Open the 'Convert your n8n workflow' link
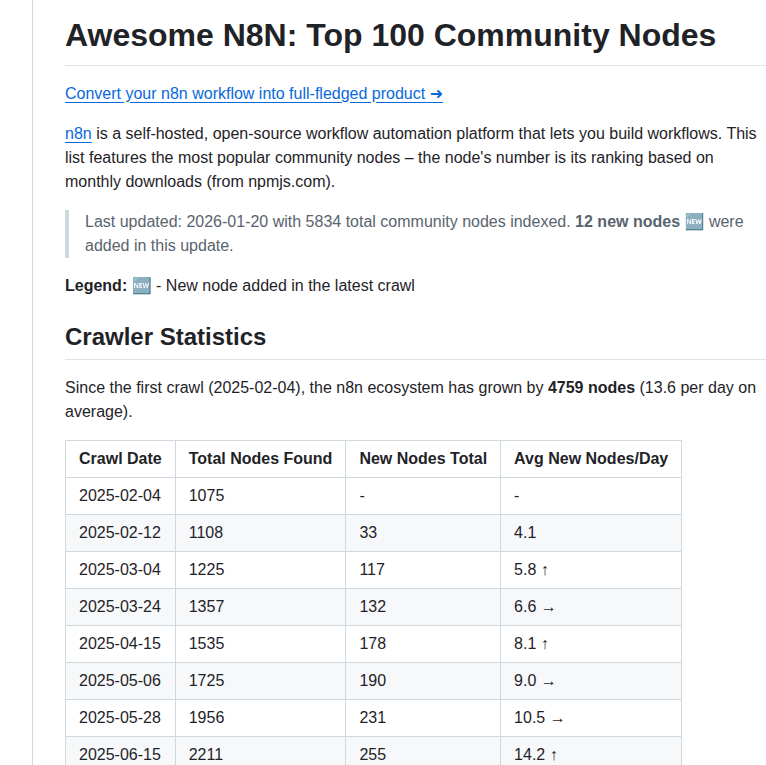Viewport: 766px width, 765px height. [254, 93]
